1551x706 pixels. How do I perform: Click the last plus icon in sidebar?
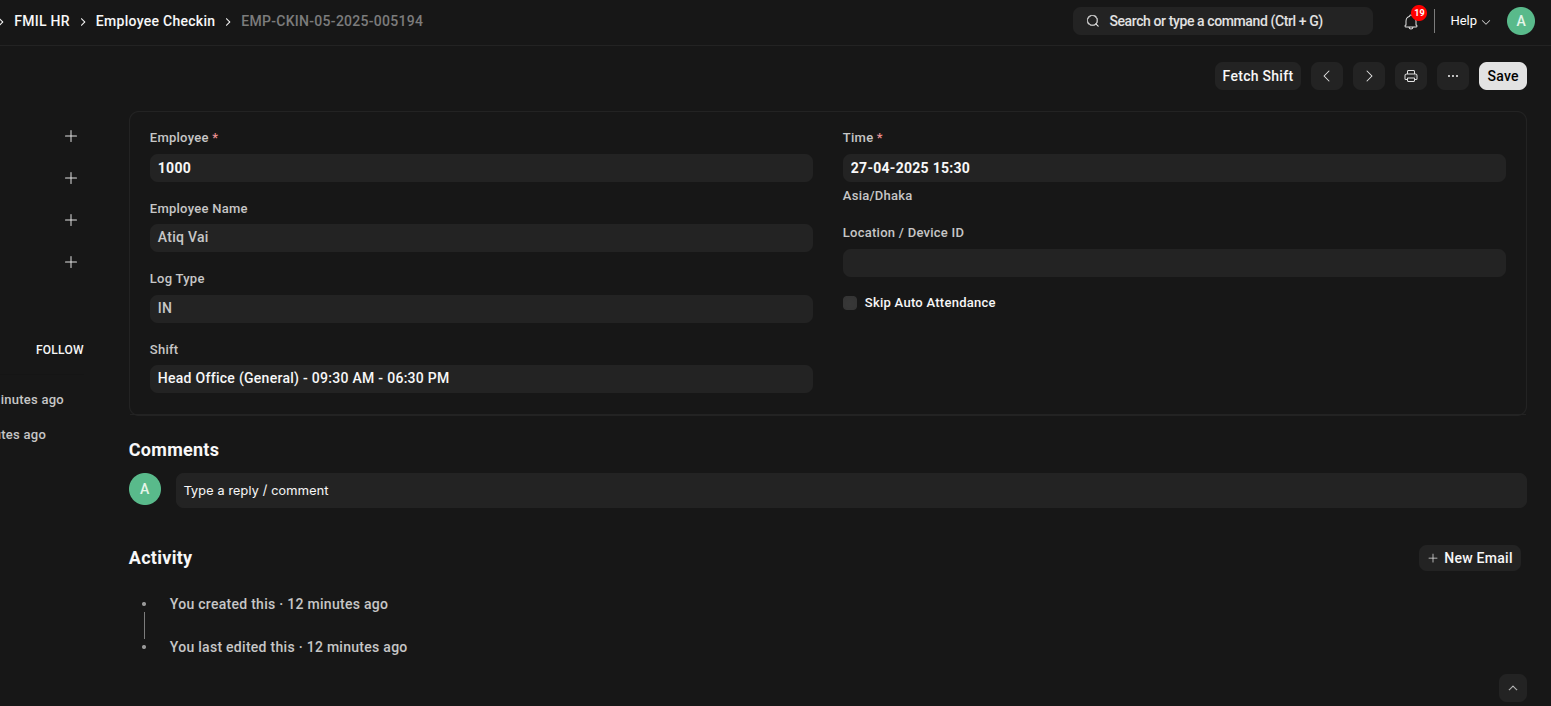coord(71,262)
